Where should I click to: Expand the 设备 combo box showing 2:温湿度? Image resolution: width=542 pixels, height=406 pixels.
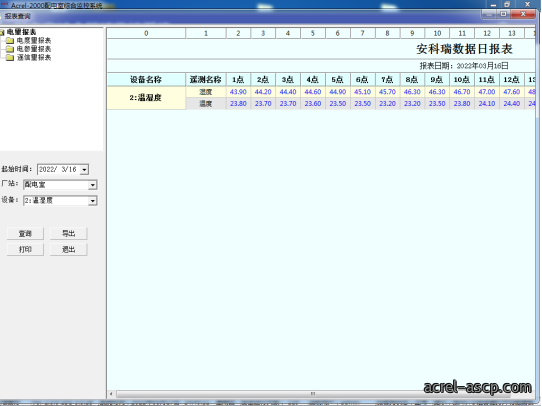92,201
